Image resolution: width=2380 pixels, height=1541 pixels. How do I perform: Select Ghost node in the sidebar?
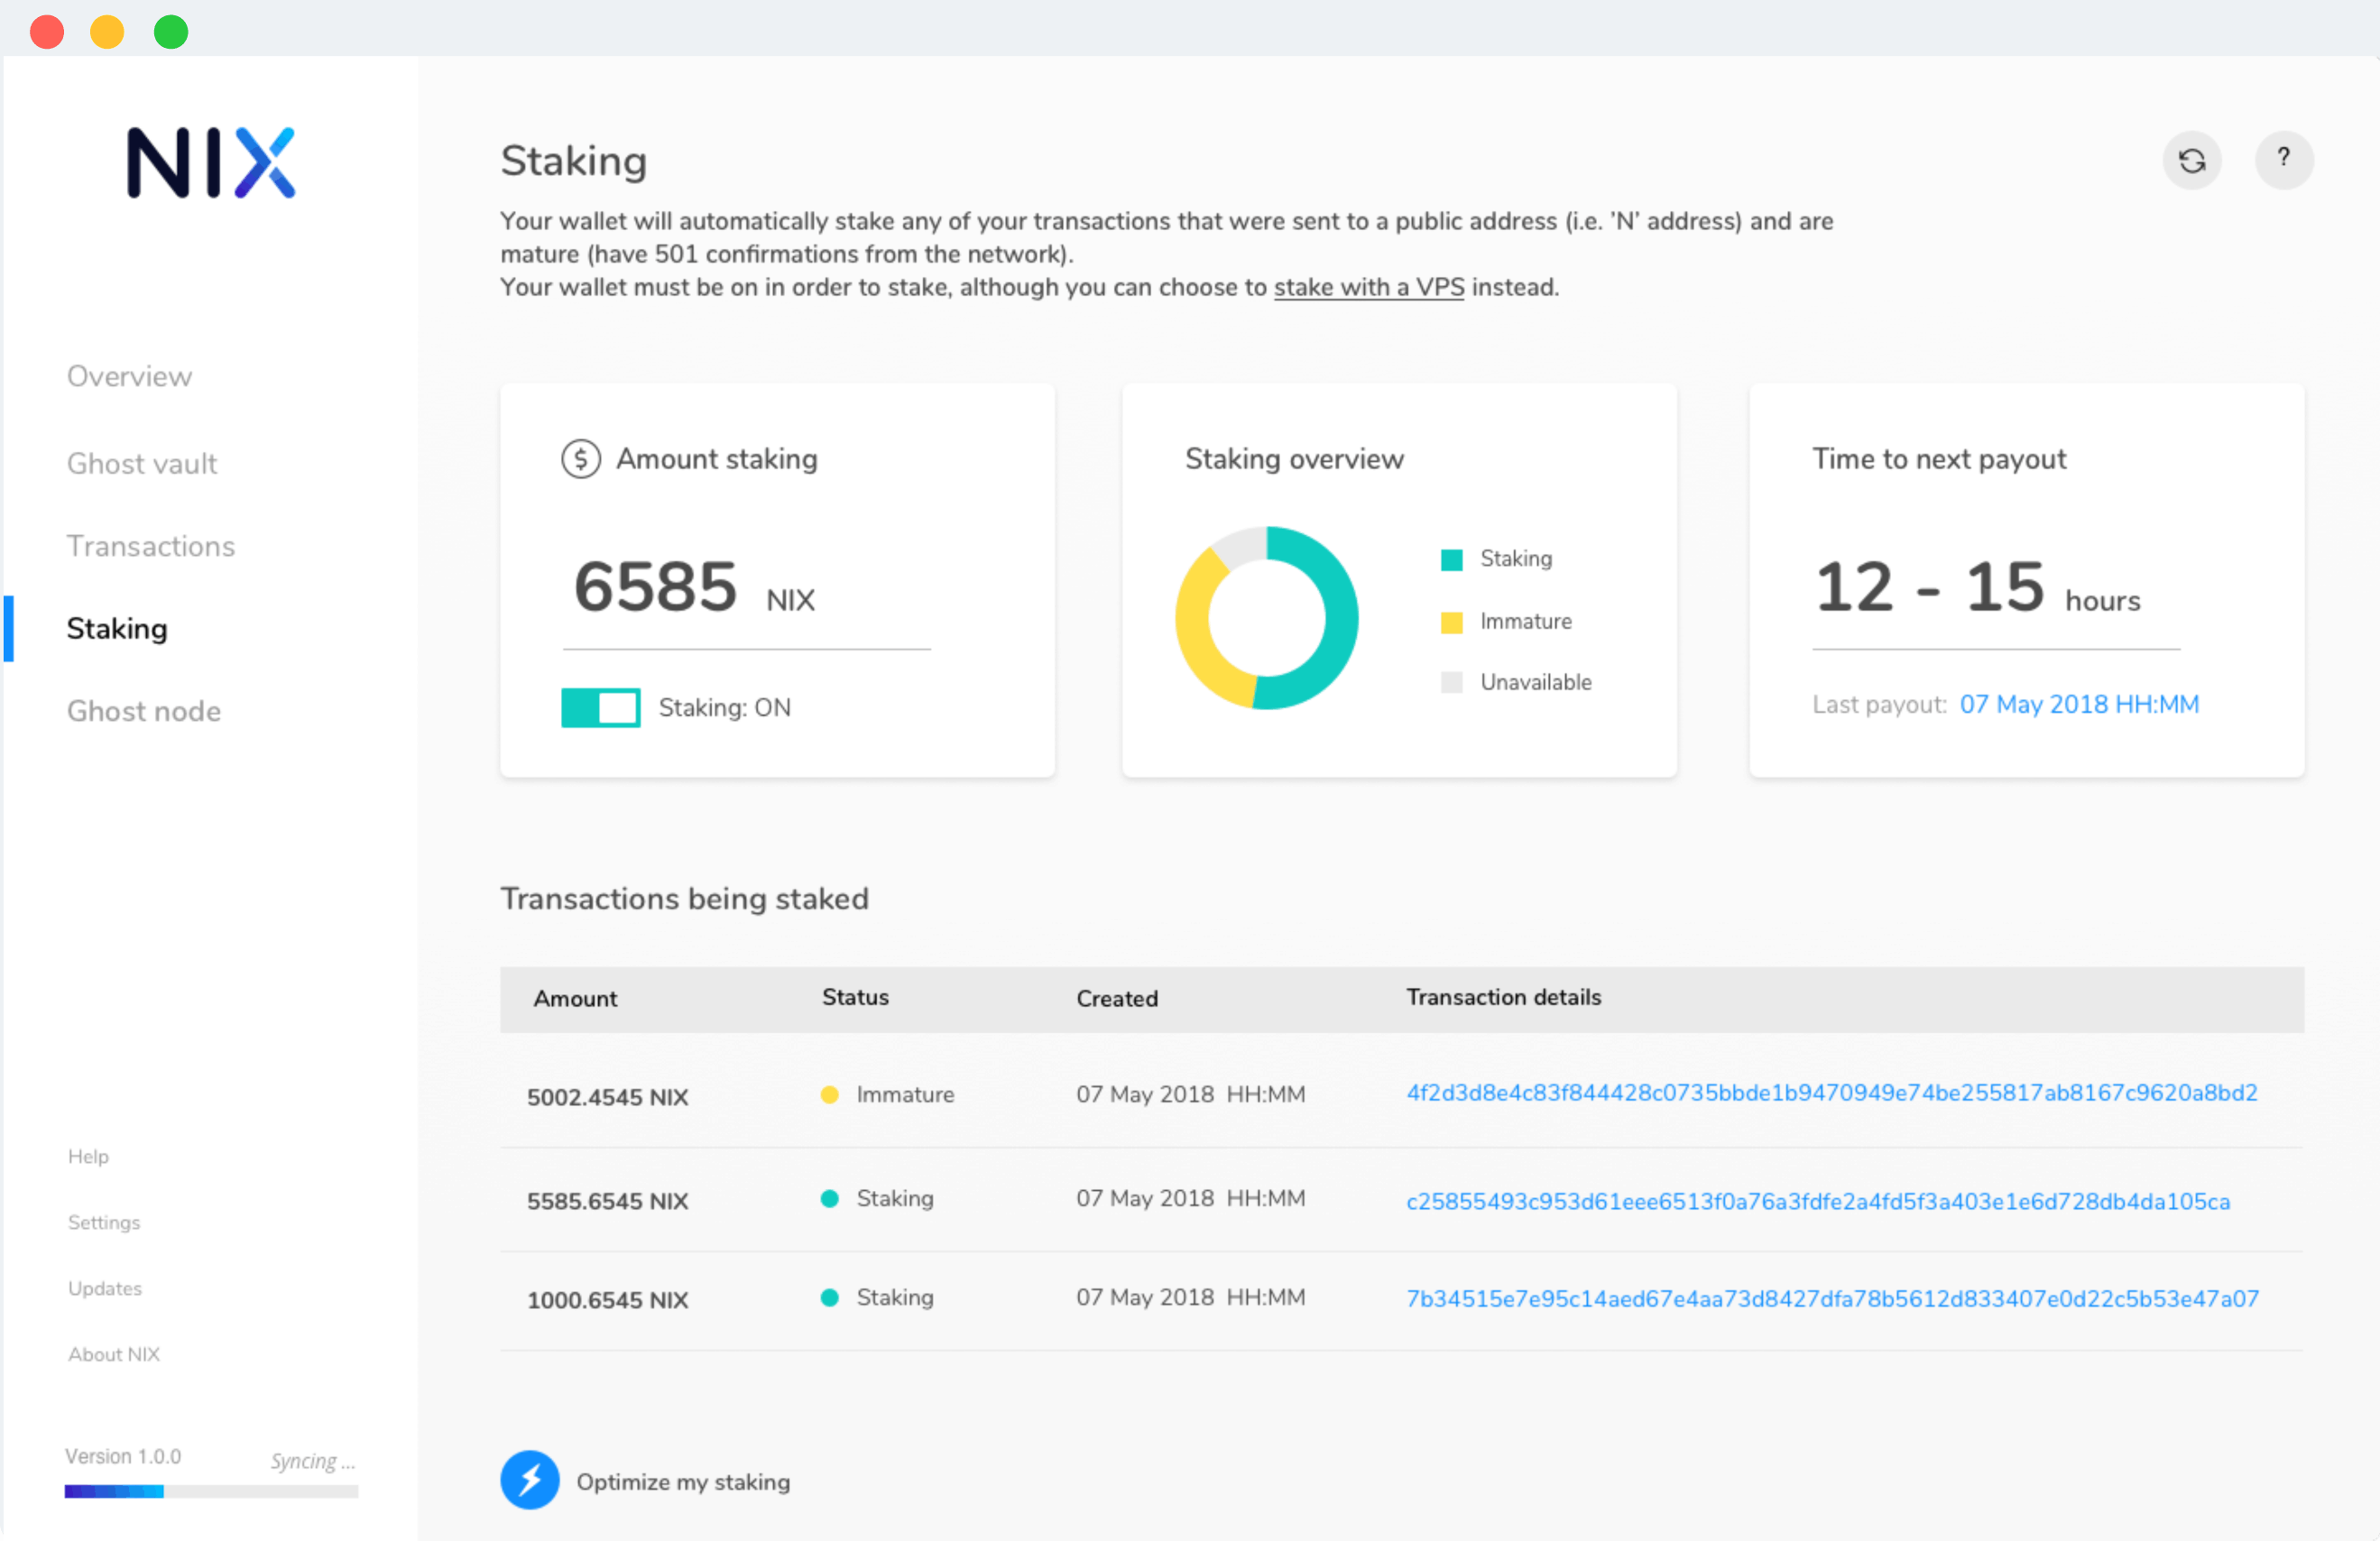[144, 711]
